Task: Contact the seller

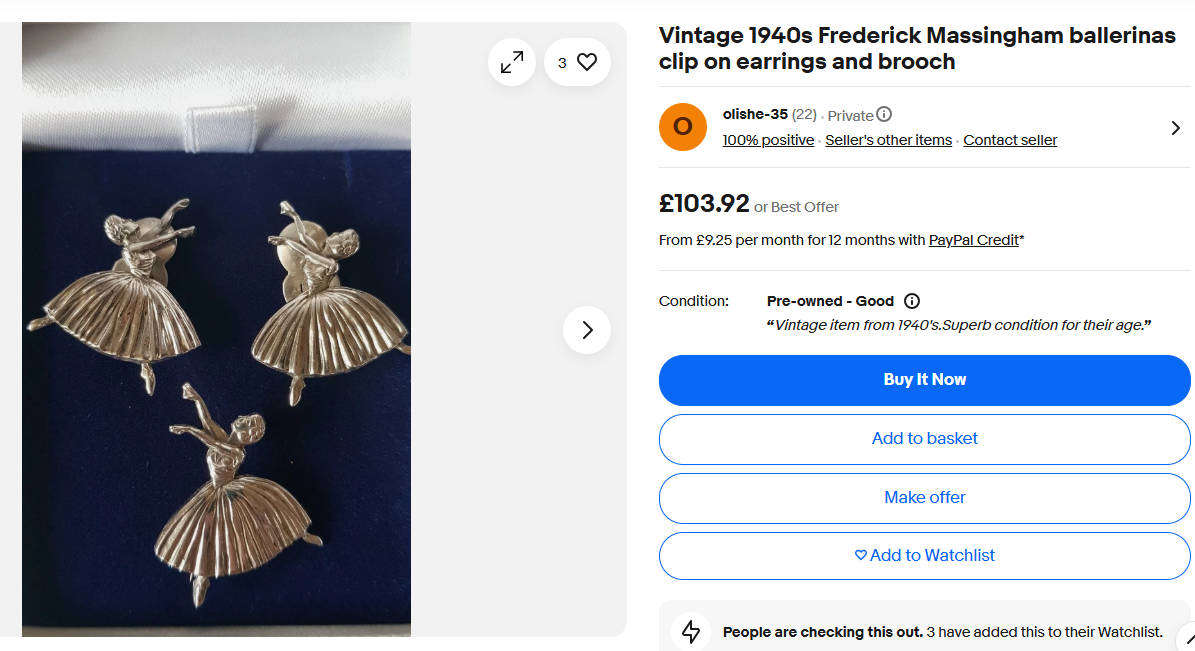Action: 1010,140
